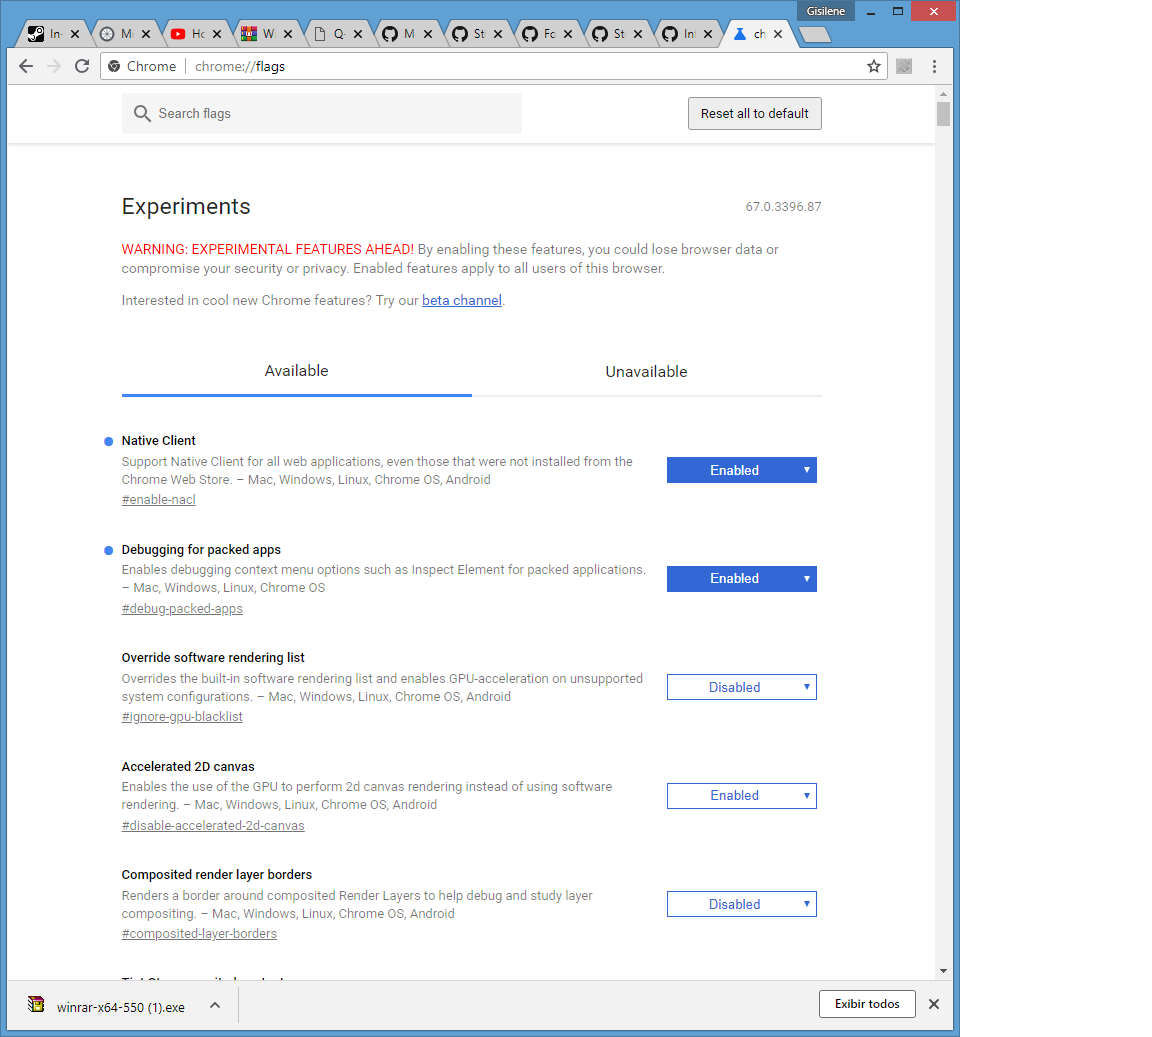Open the beta channel link
Viewport: 1152px width, 1037px height.
461,300
